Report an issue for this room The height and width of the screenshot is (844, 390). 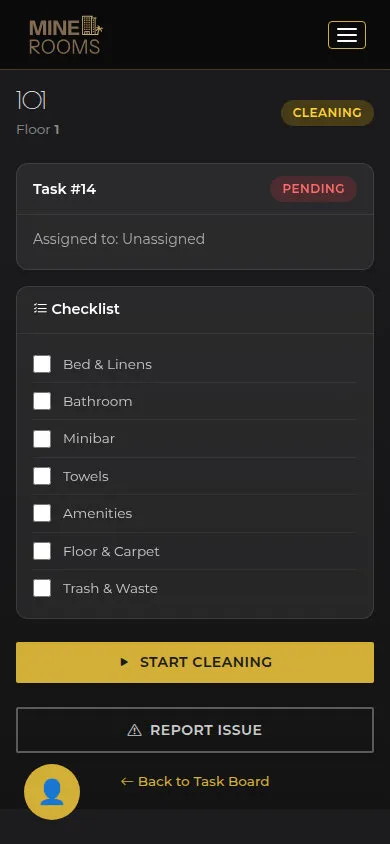pyautogui.click(x=195, y=730)
